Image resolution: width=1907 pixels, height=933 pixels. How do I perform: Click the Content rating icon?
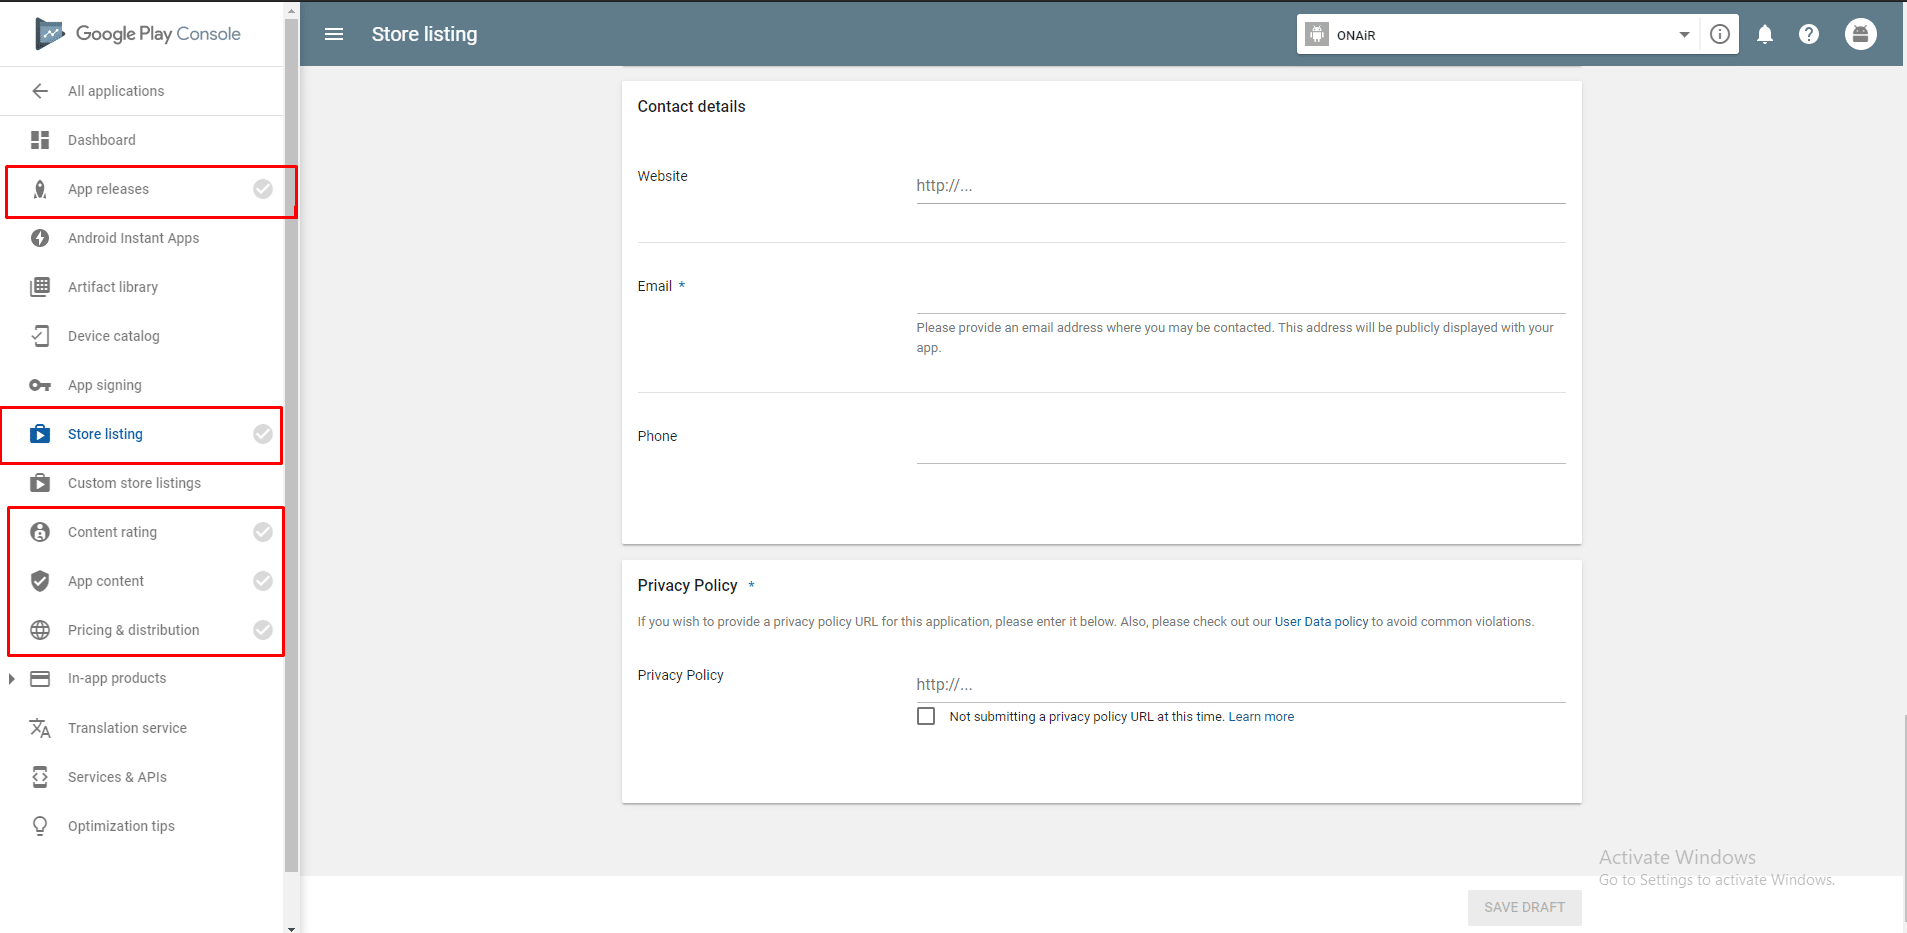(40, 532)
